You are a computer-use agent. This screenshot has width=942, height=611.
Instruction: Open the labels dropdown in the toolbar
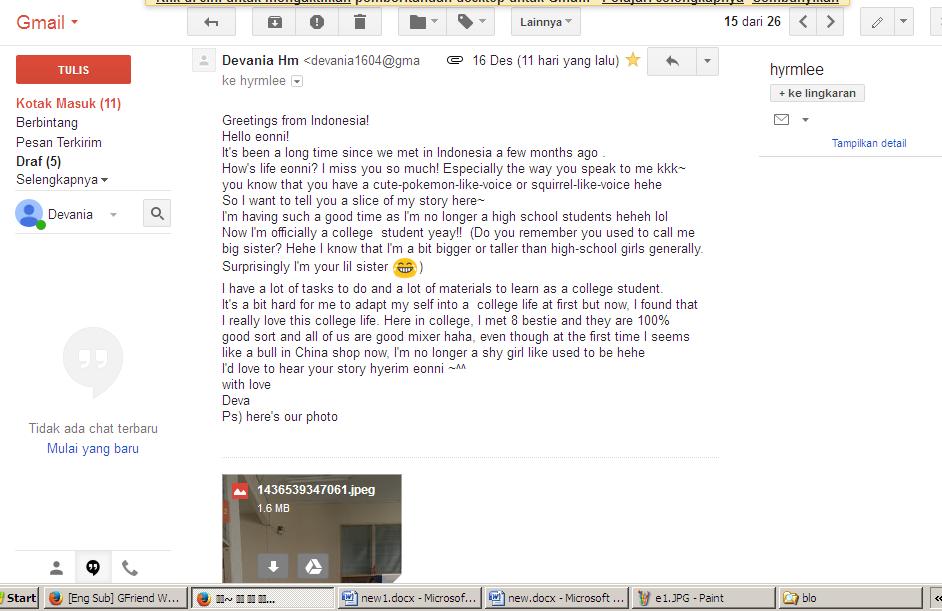point(470,22)
